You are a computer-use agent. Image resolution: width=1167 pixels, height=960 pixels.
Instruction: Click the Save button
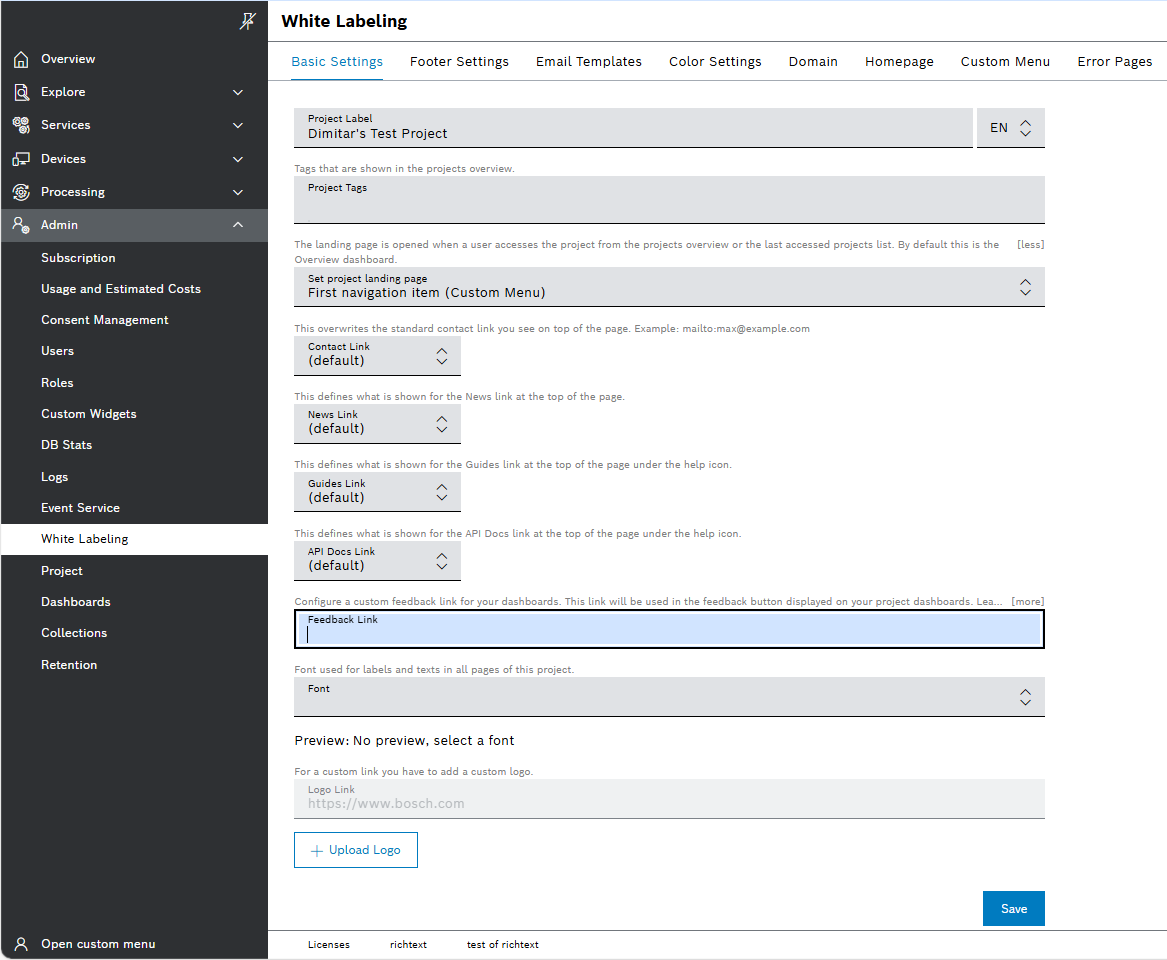1013,909
